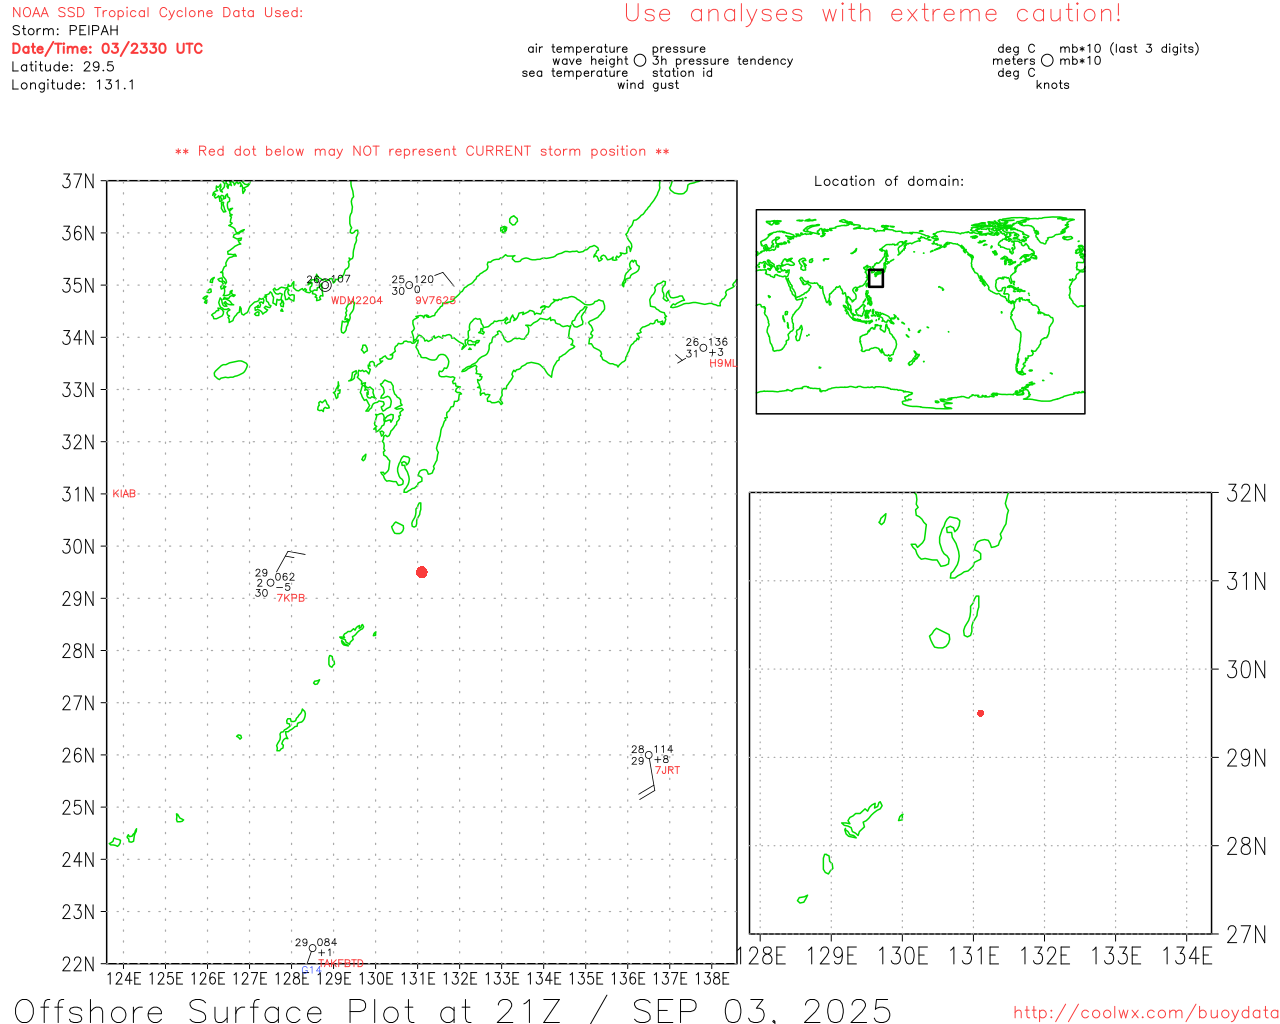Click the legend circle beside 'mb*10 (last 3 digits)'
The height and width of the screenshot is (1024, 1280).
(x=1047, y=61)
